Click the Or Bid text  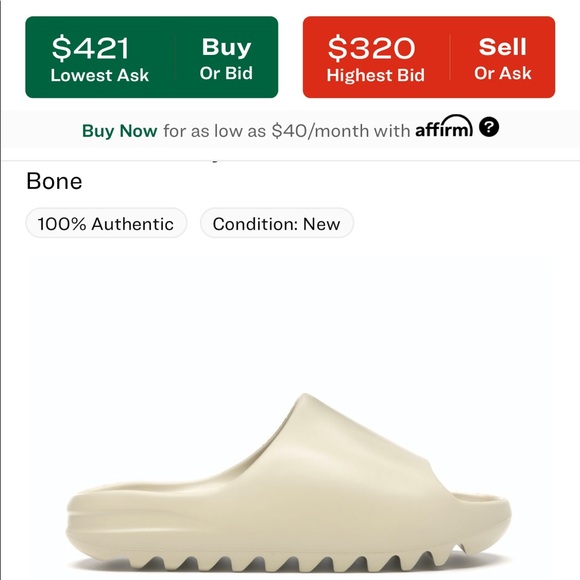point(226,73)
